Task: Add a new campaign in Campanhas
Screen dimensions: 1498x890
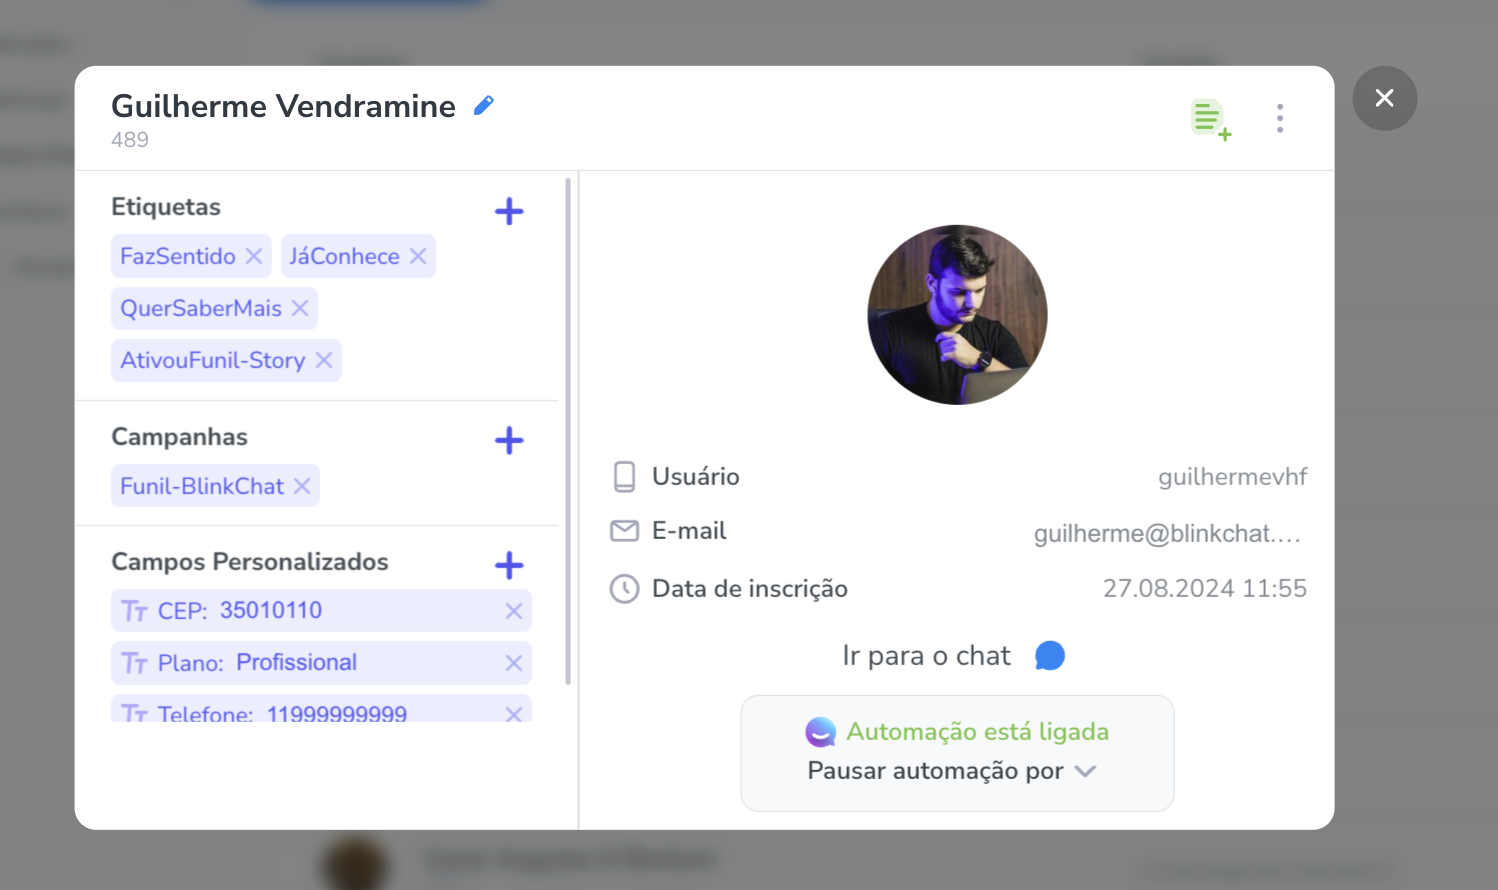Action: pos(509,440)
